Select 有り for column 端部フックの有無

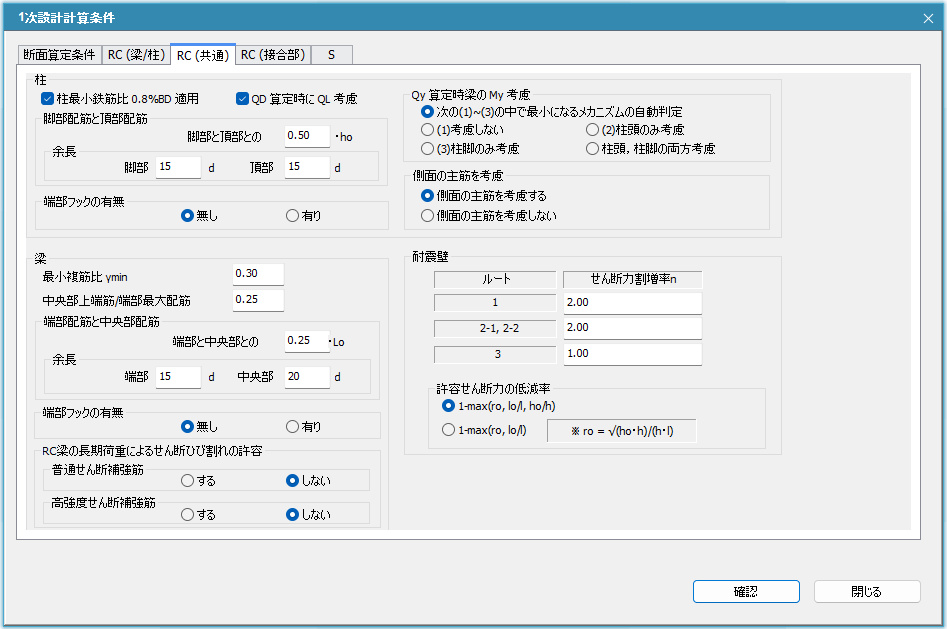[304, 216]
